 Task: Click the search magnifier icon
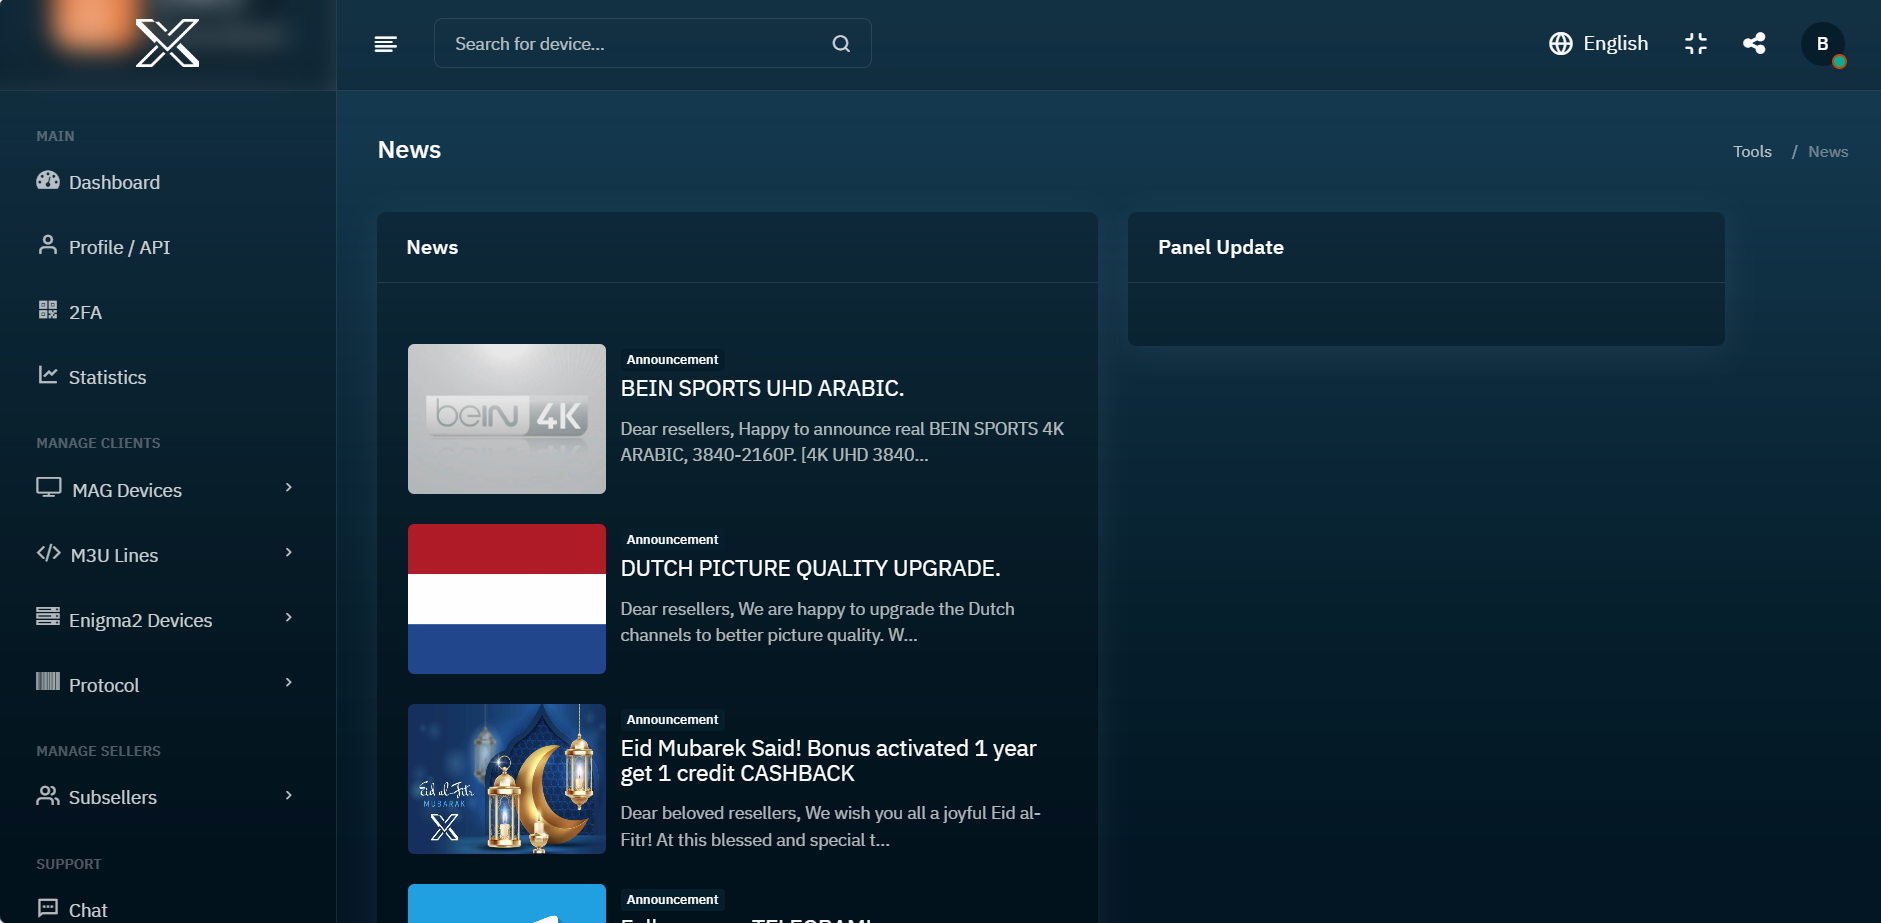tap(841, 44)
